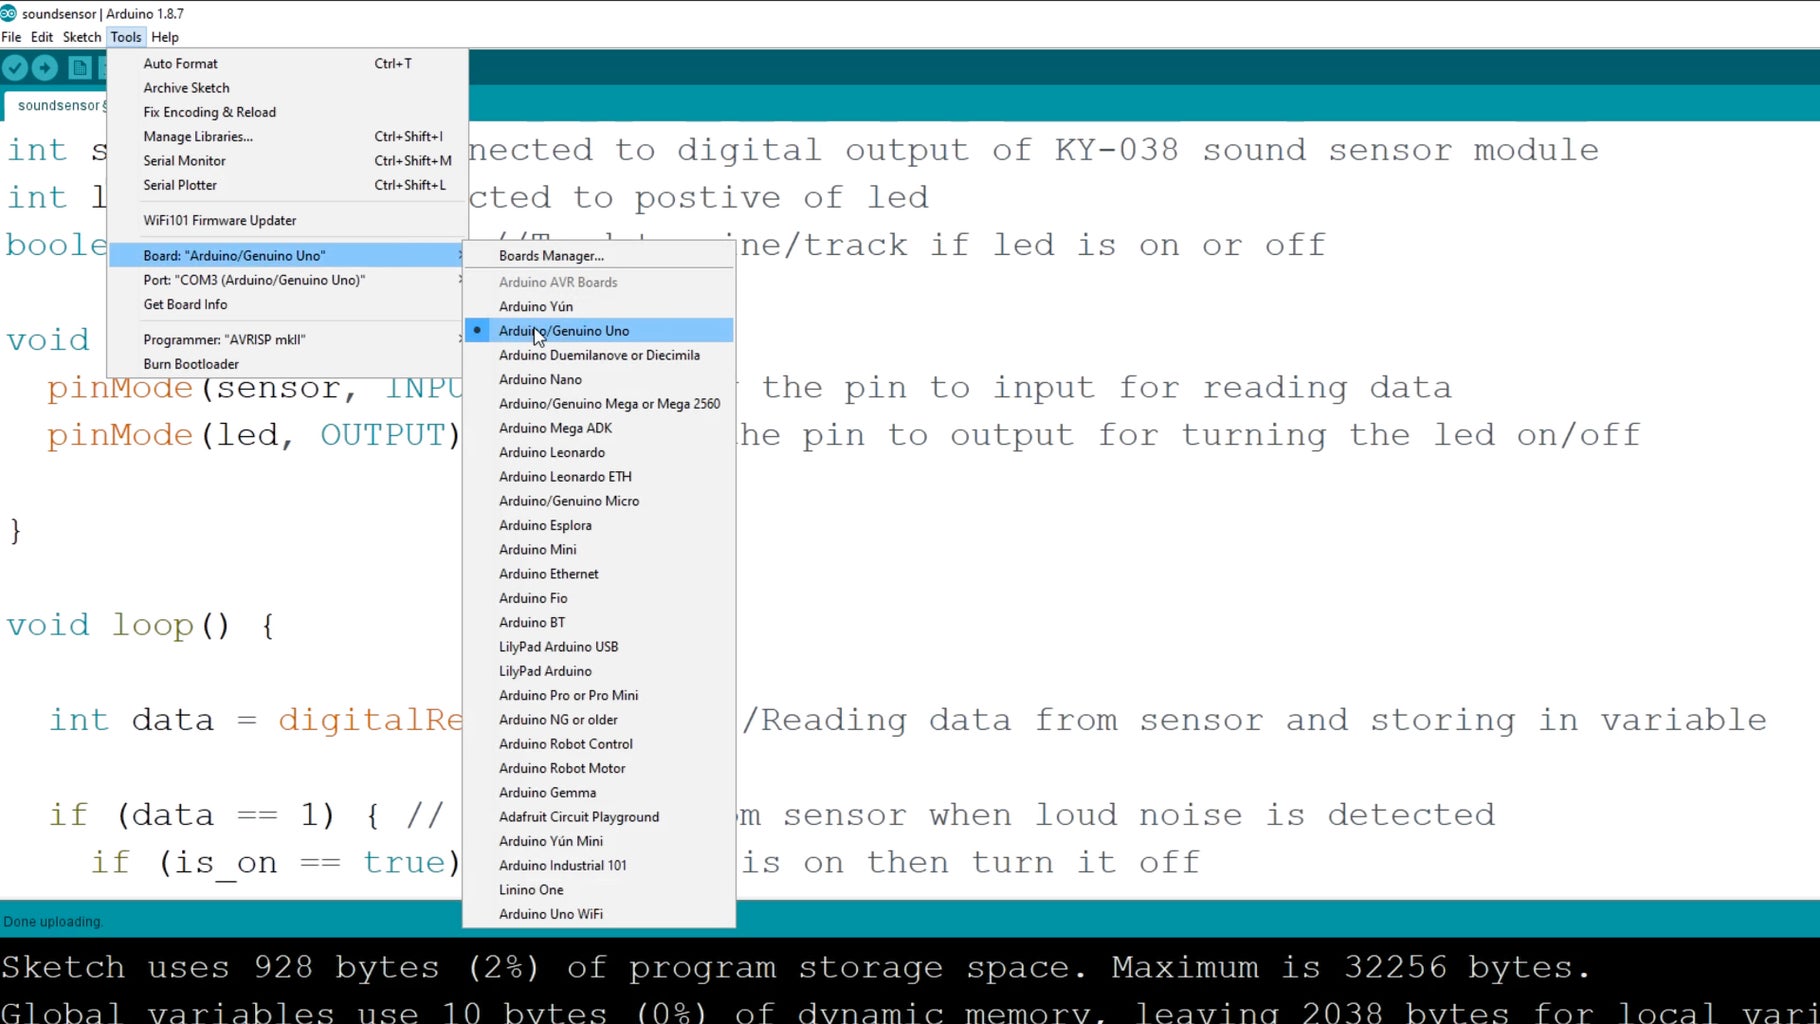
Task: Open the File menu
Action: coord(11,37)
